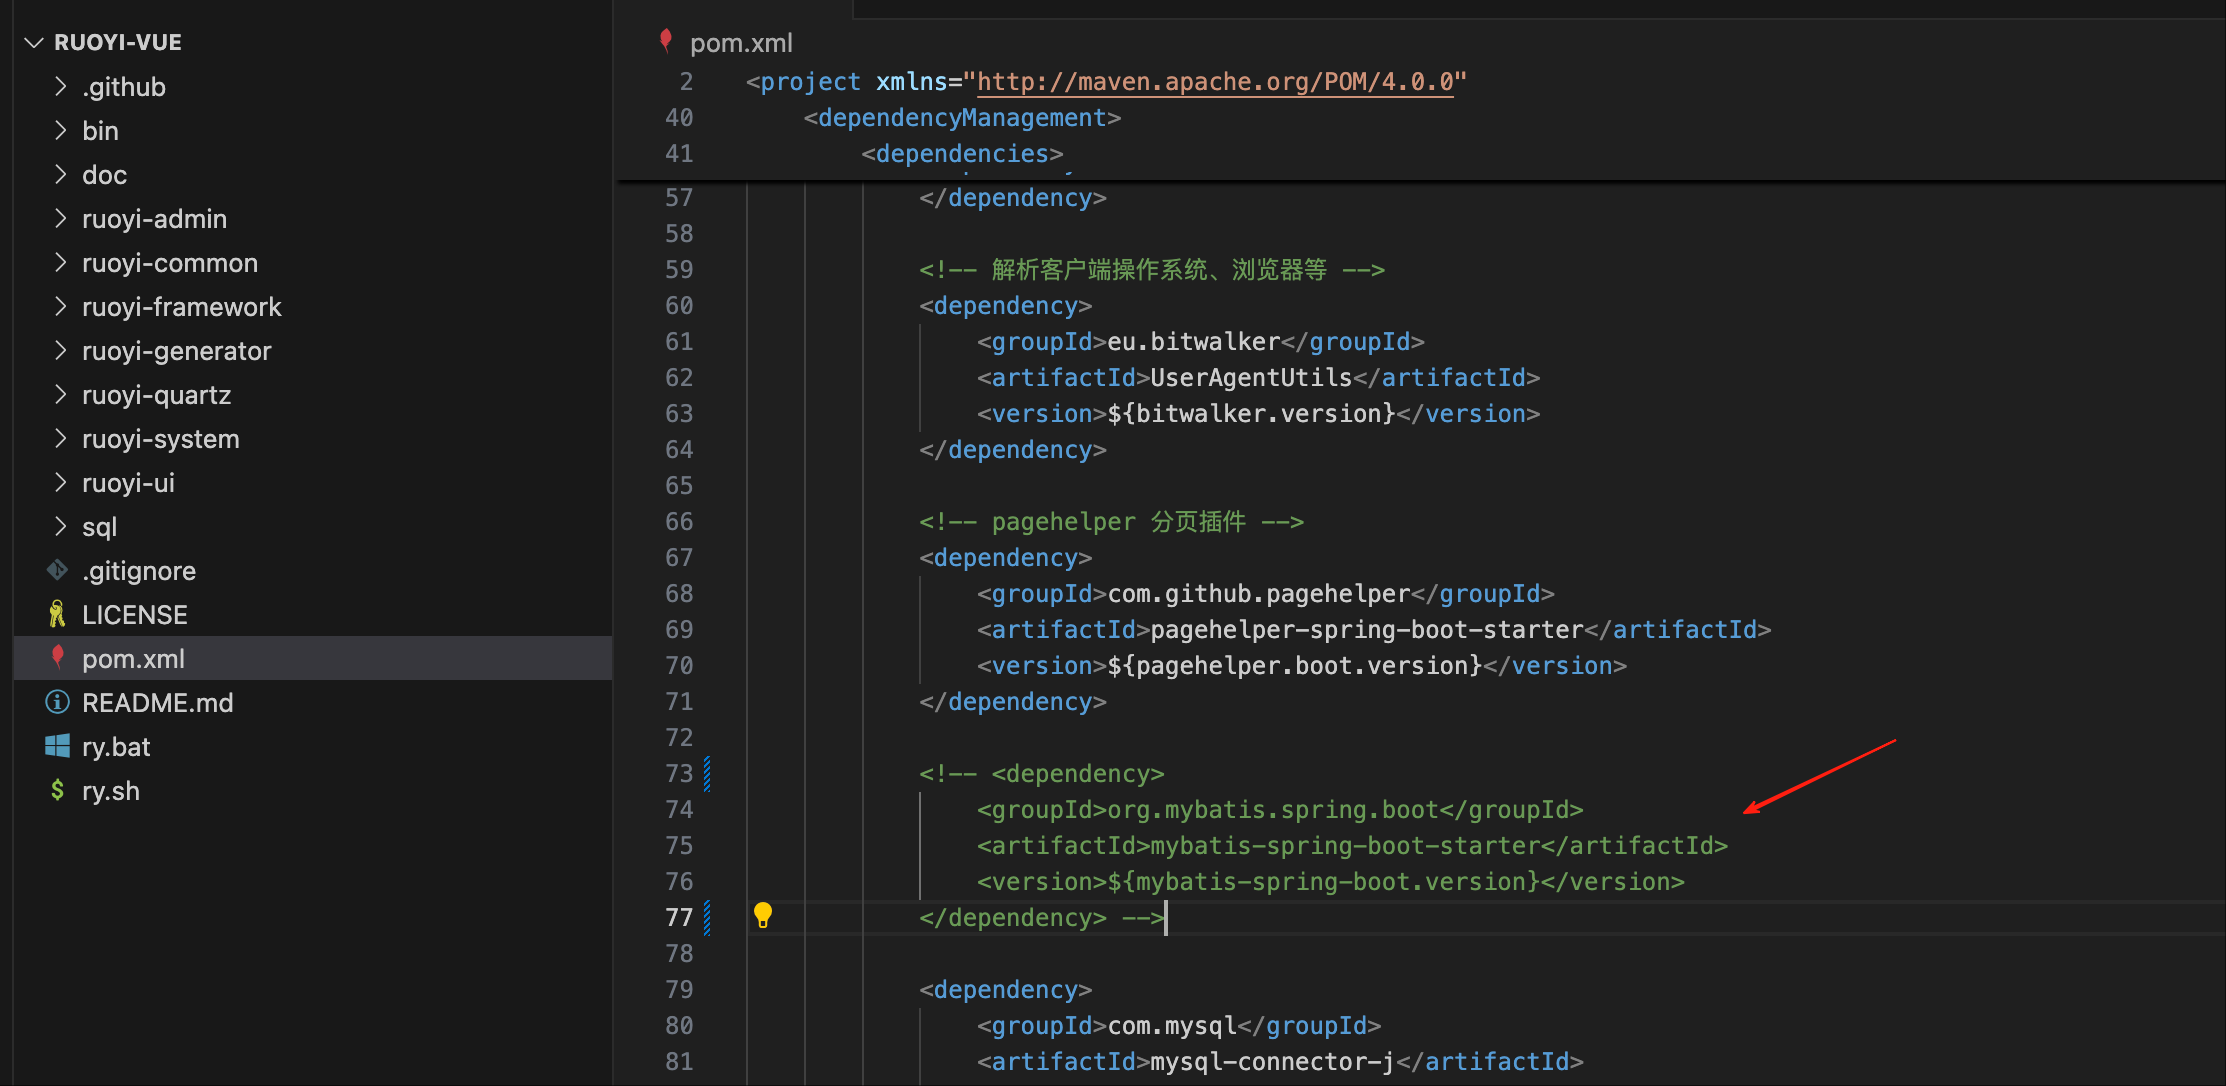The height and width of the screenshot is (1086, 2226).
Task: Click the dependencyManagement sticky scroll line
Action: tap(962, 118)
